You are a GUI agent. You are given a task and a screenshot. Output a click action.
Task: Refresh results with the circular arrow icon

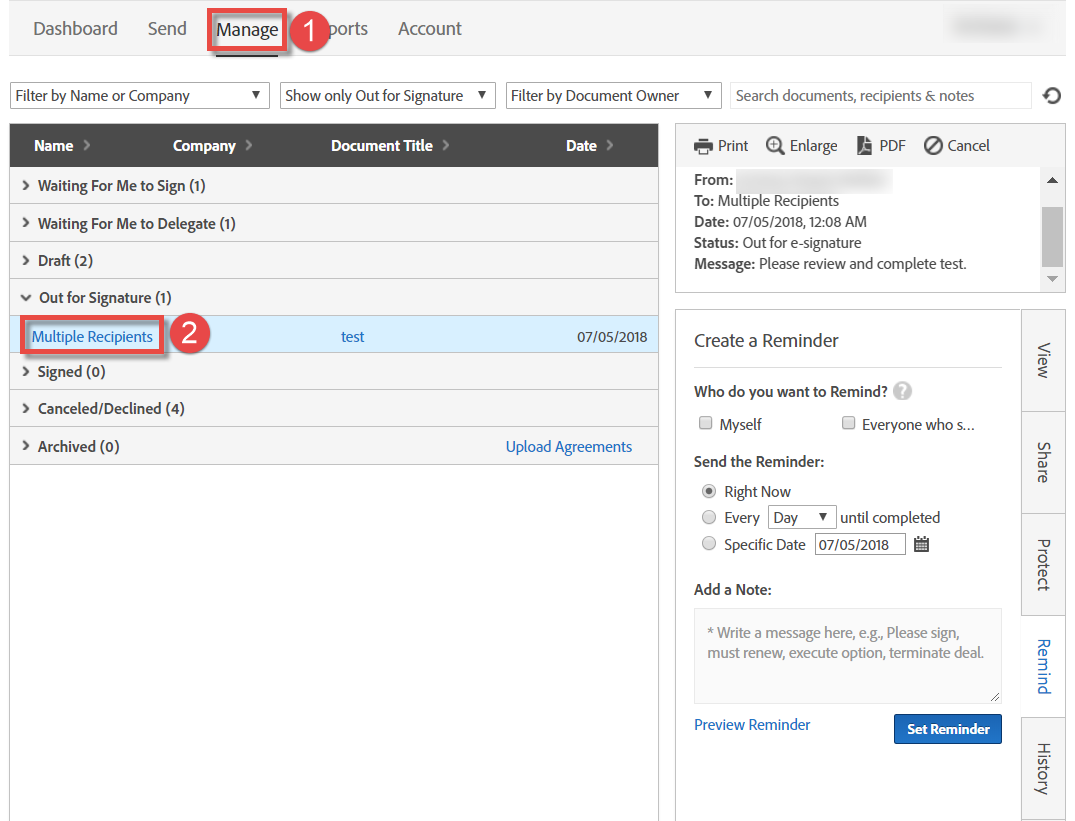(1051, 95)
